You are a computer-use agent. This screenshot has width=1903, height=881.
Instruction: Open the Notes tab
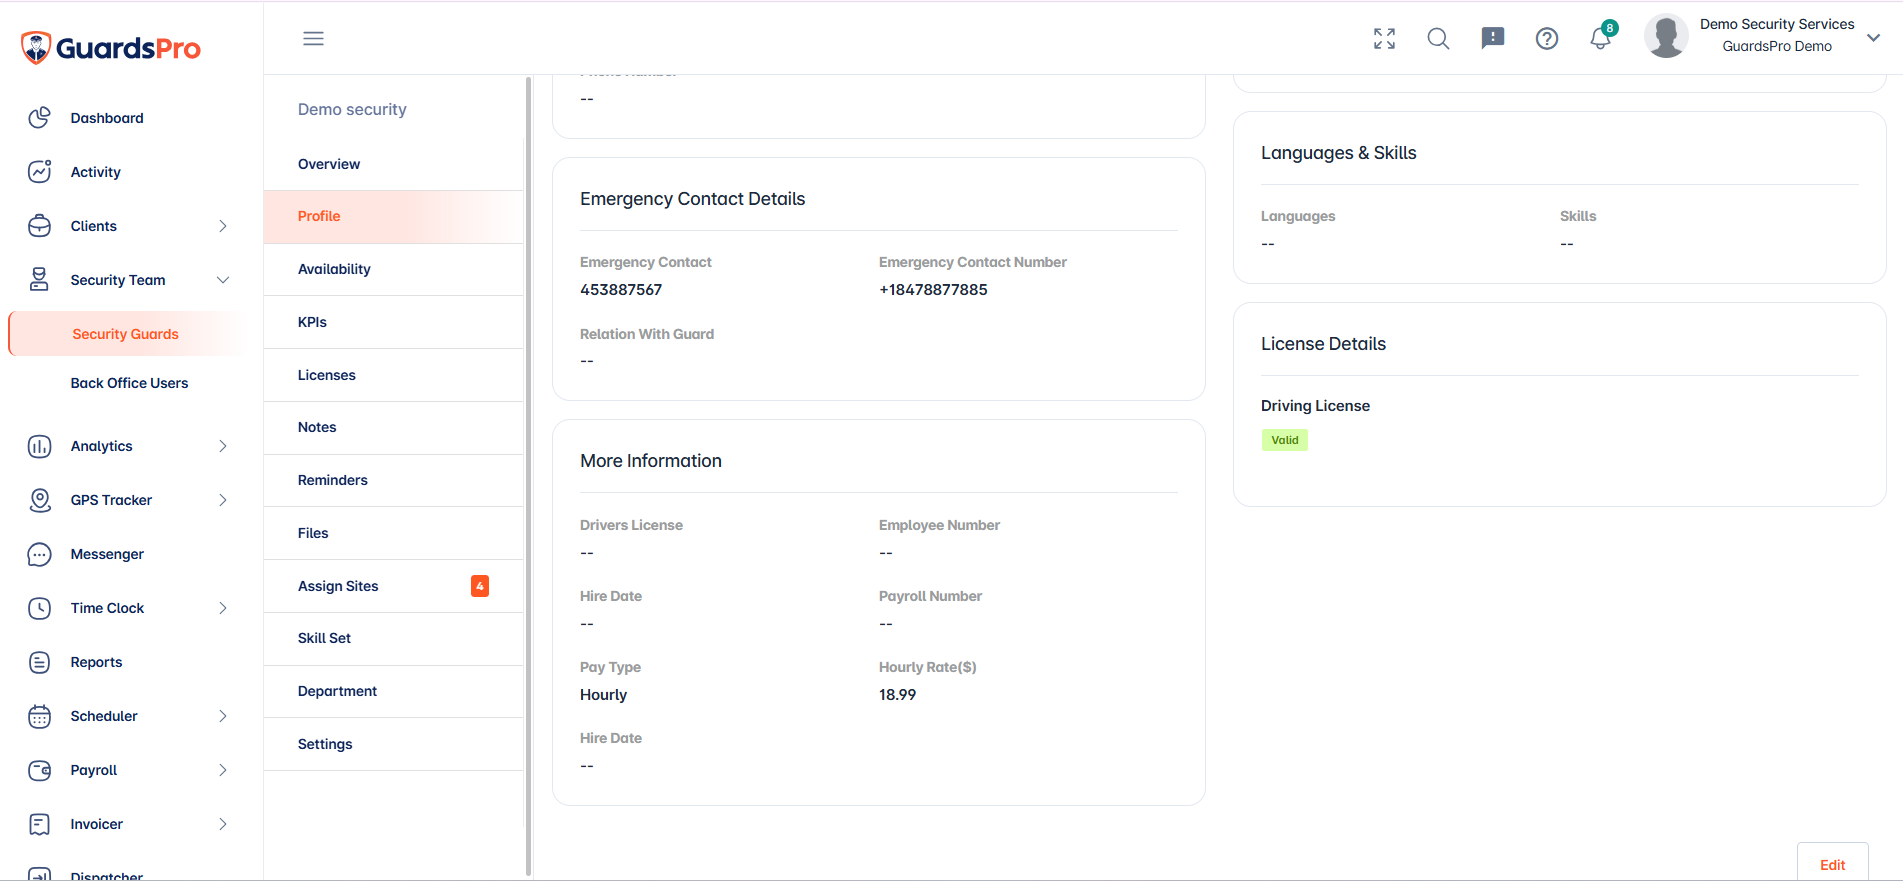393,427
